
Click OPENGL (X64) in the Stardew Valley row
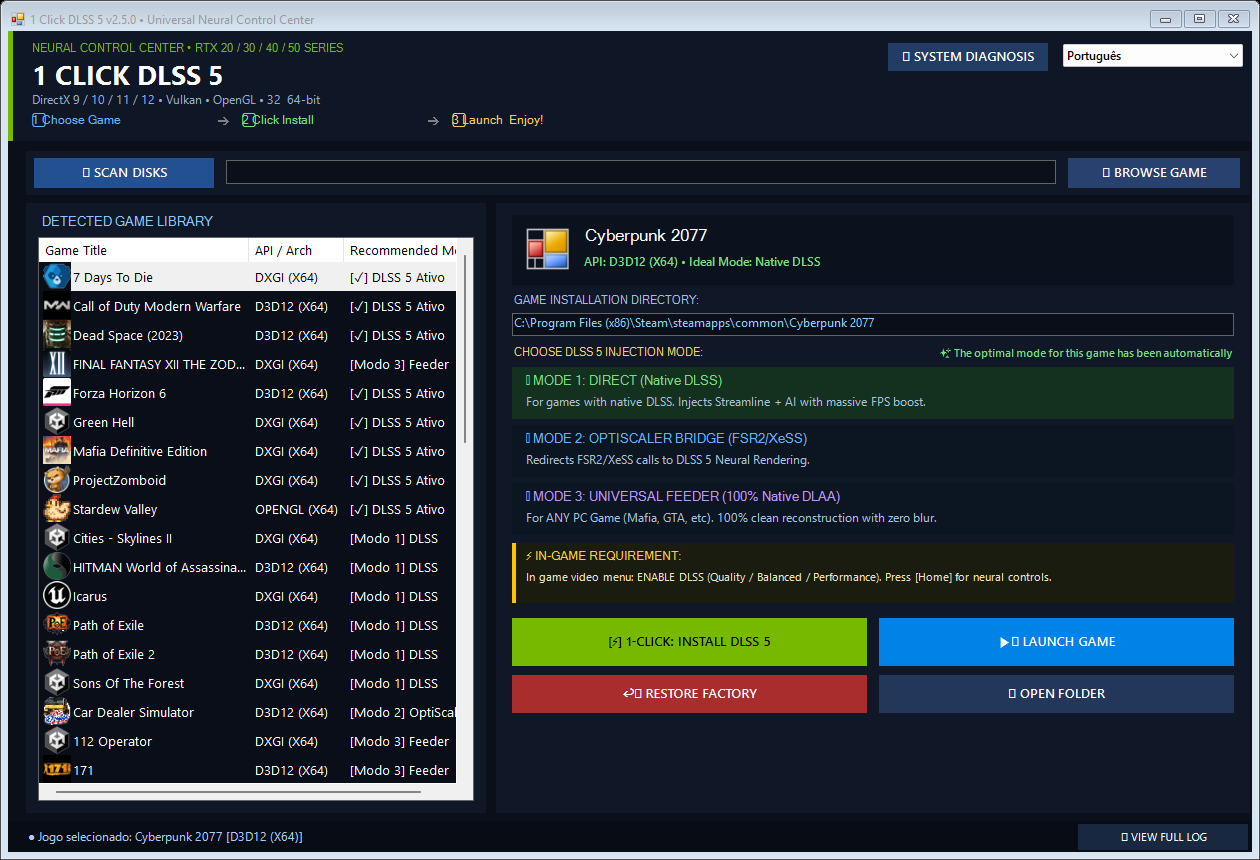click(x=296, y=509)
